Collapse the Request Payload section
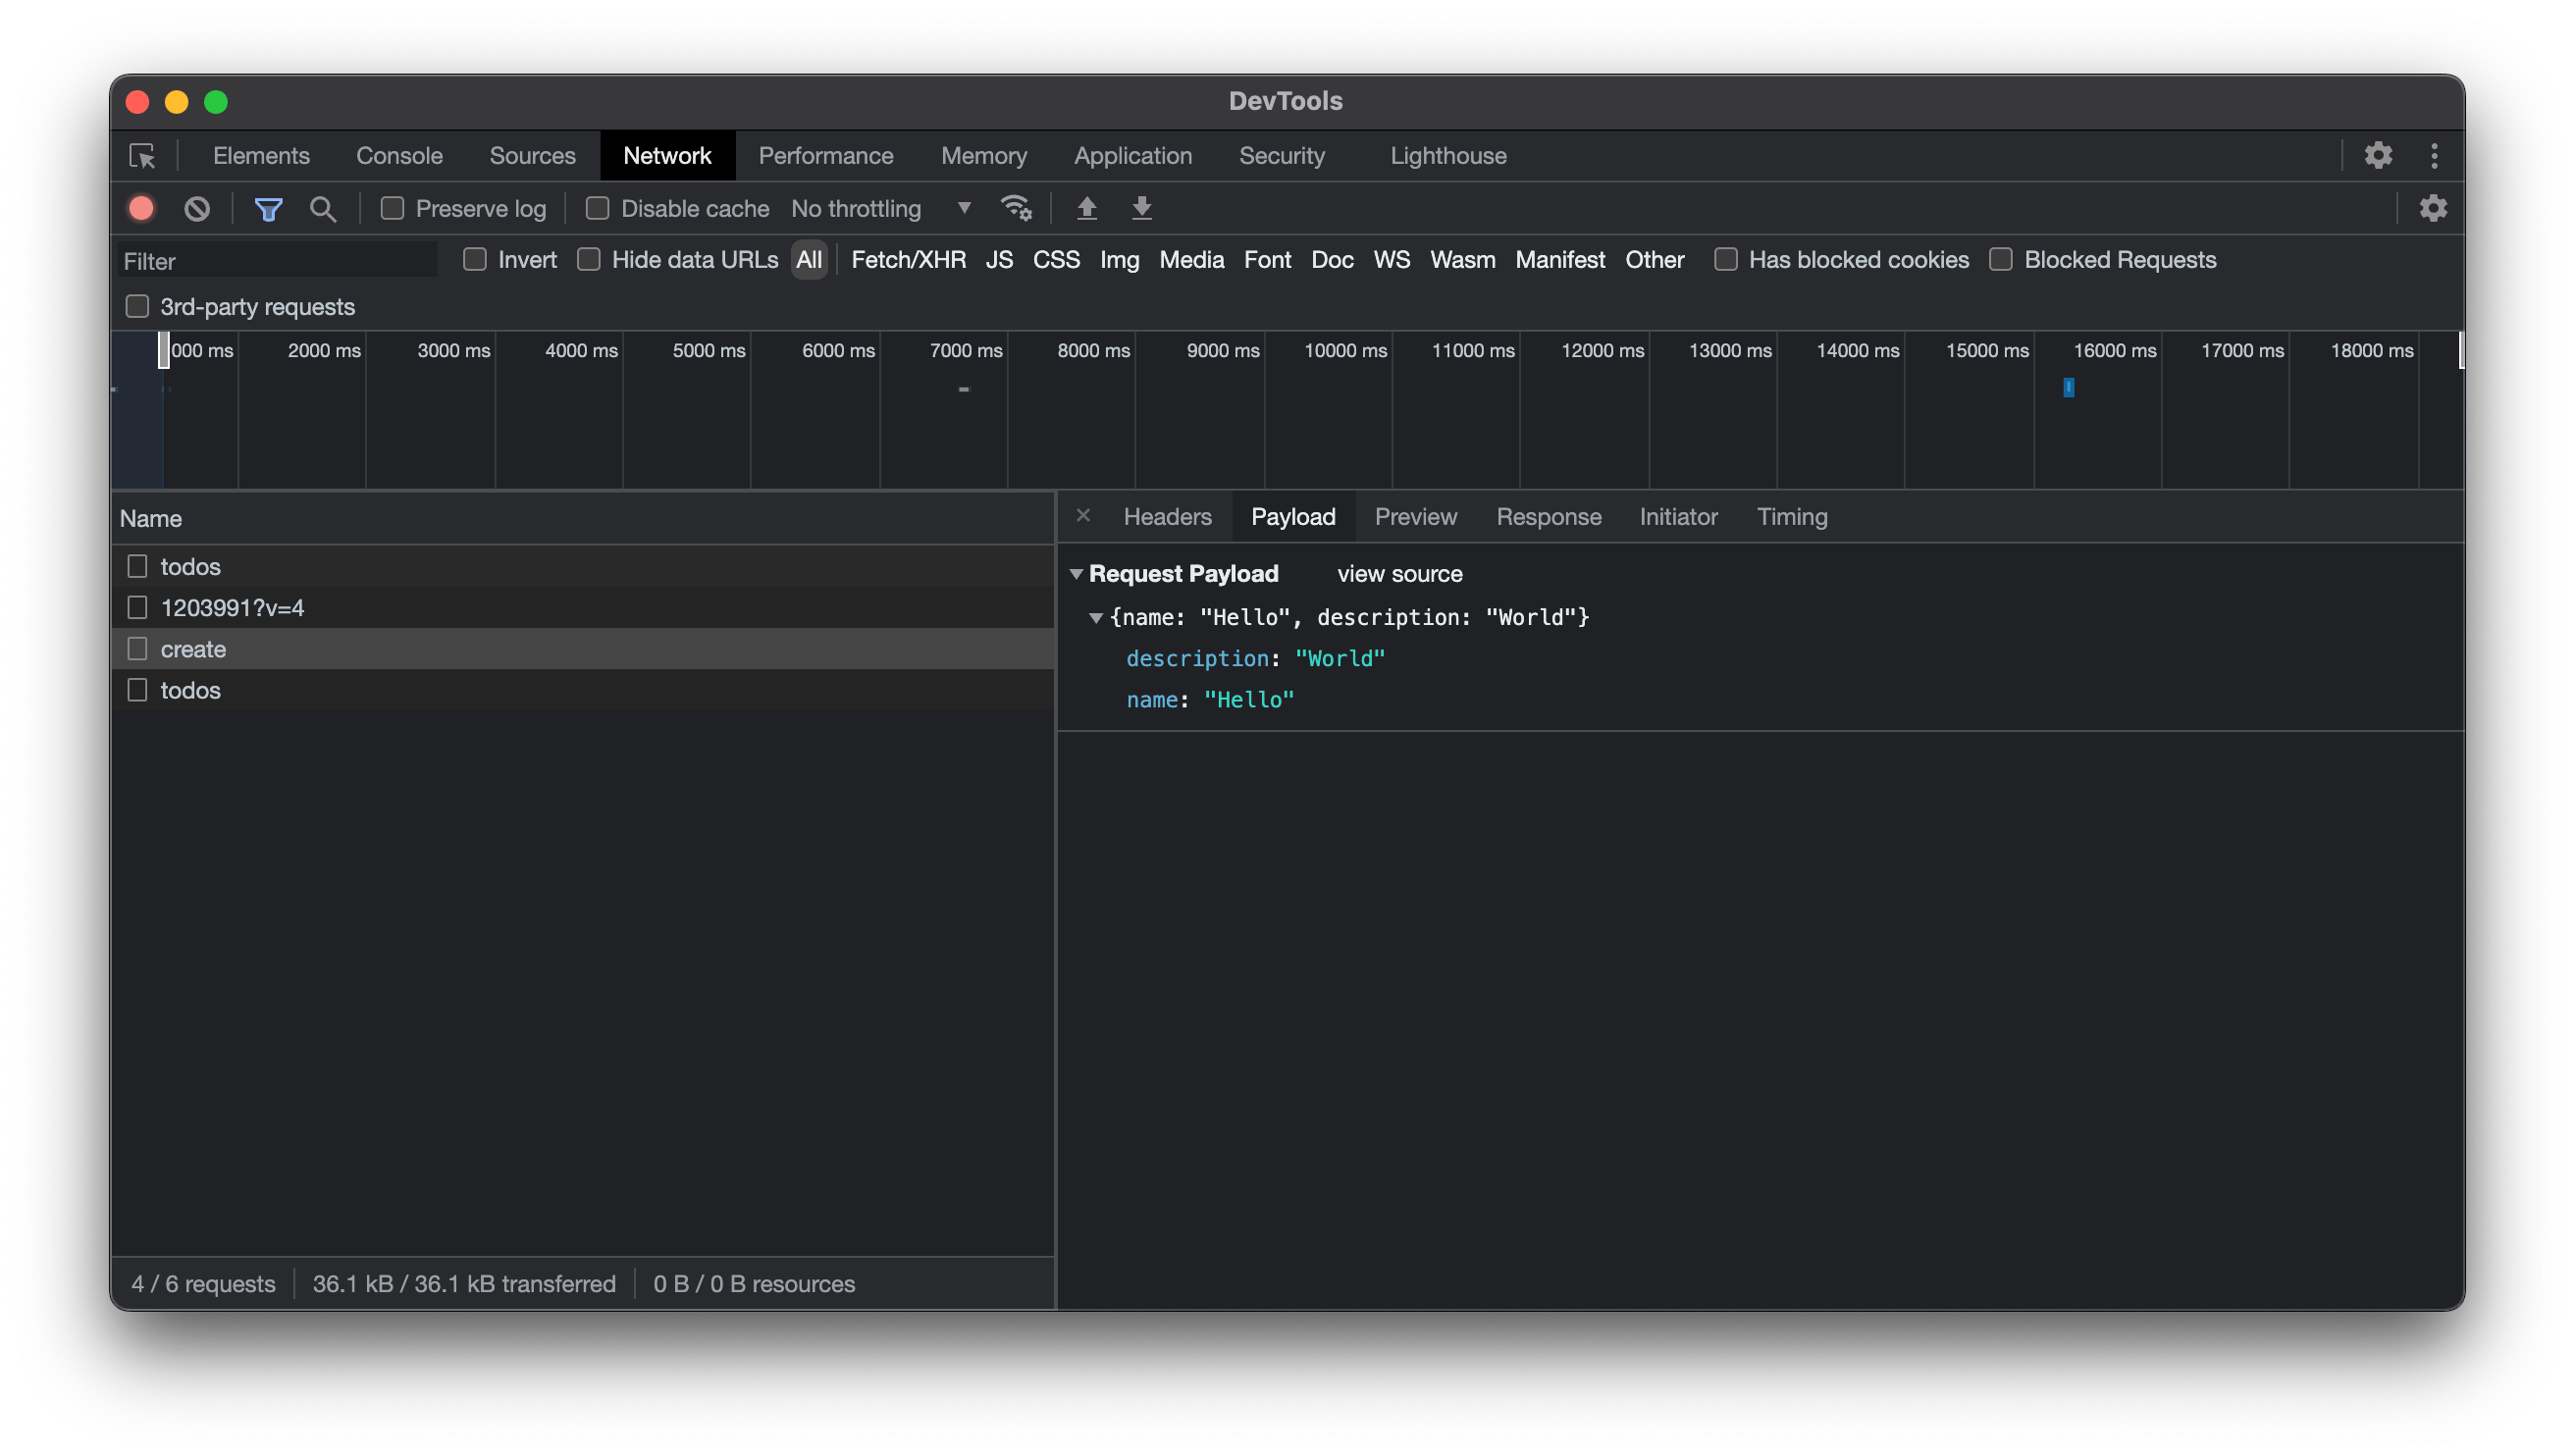Screen dimensions: 2575x1456 (1076, 574)
